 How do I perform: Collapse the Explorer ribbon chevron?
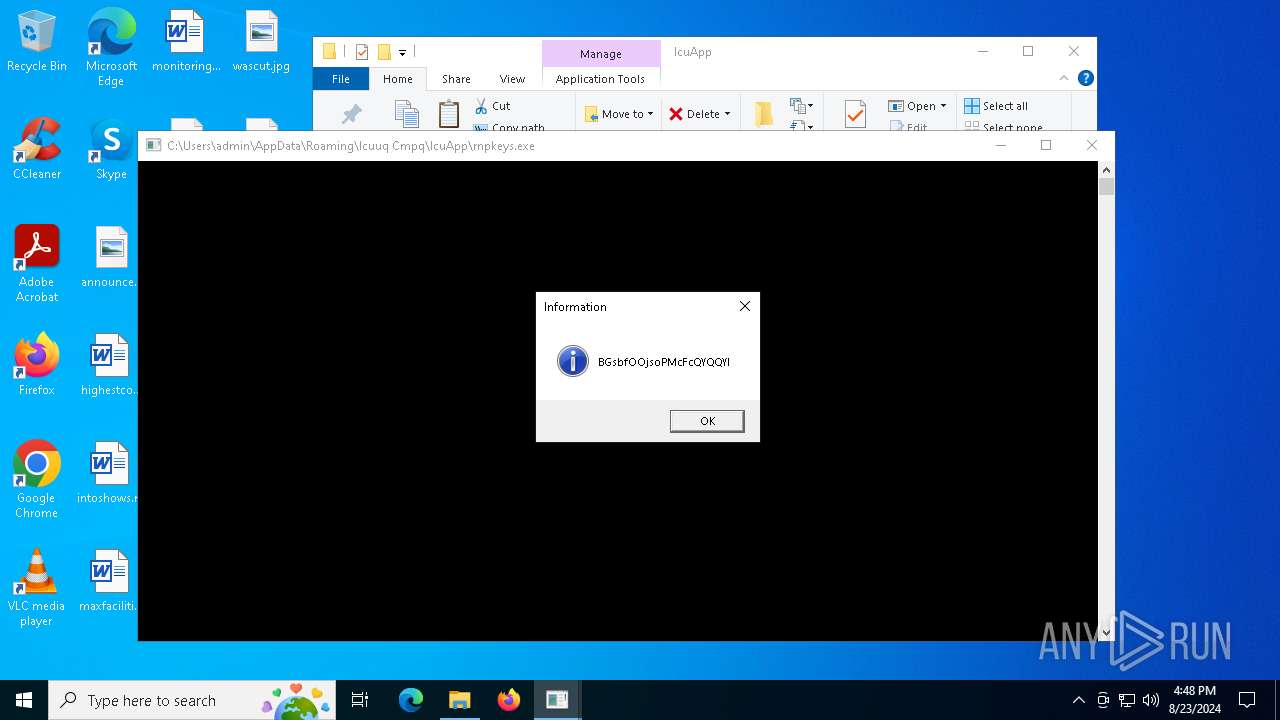(1064, 78)
